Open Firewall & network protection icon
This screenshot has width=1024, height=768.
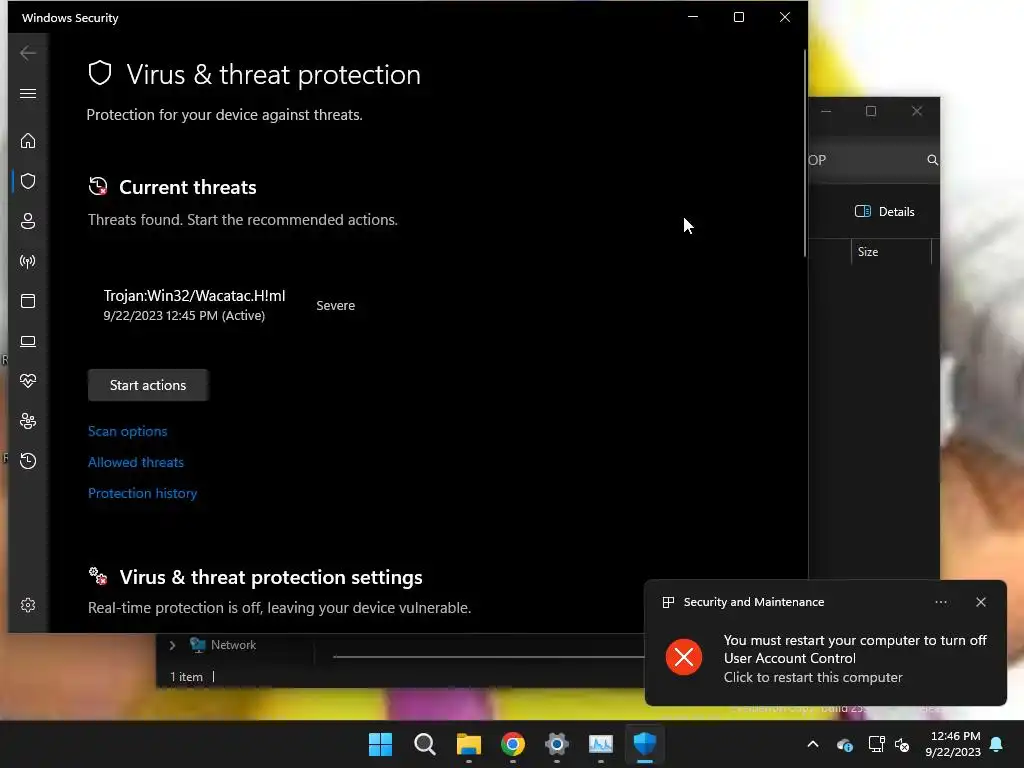coord(27,261)
